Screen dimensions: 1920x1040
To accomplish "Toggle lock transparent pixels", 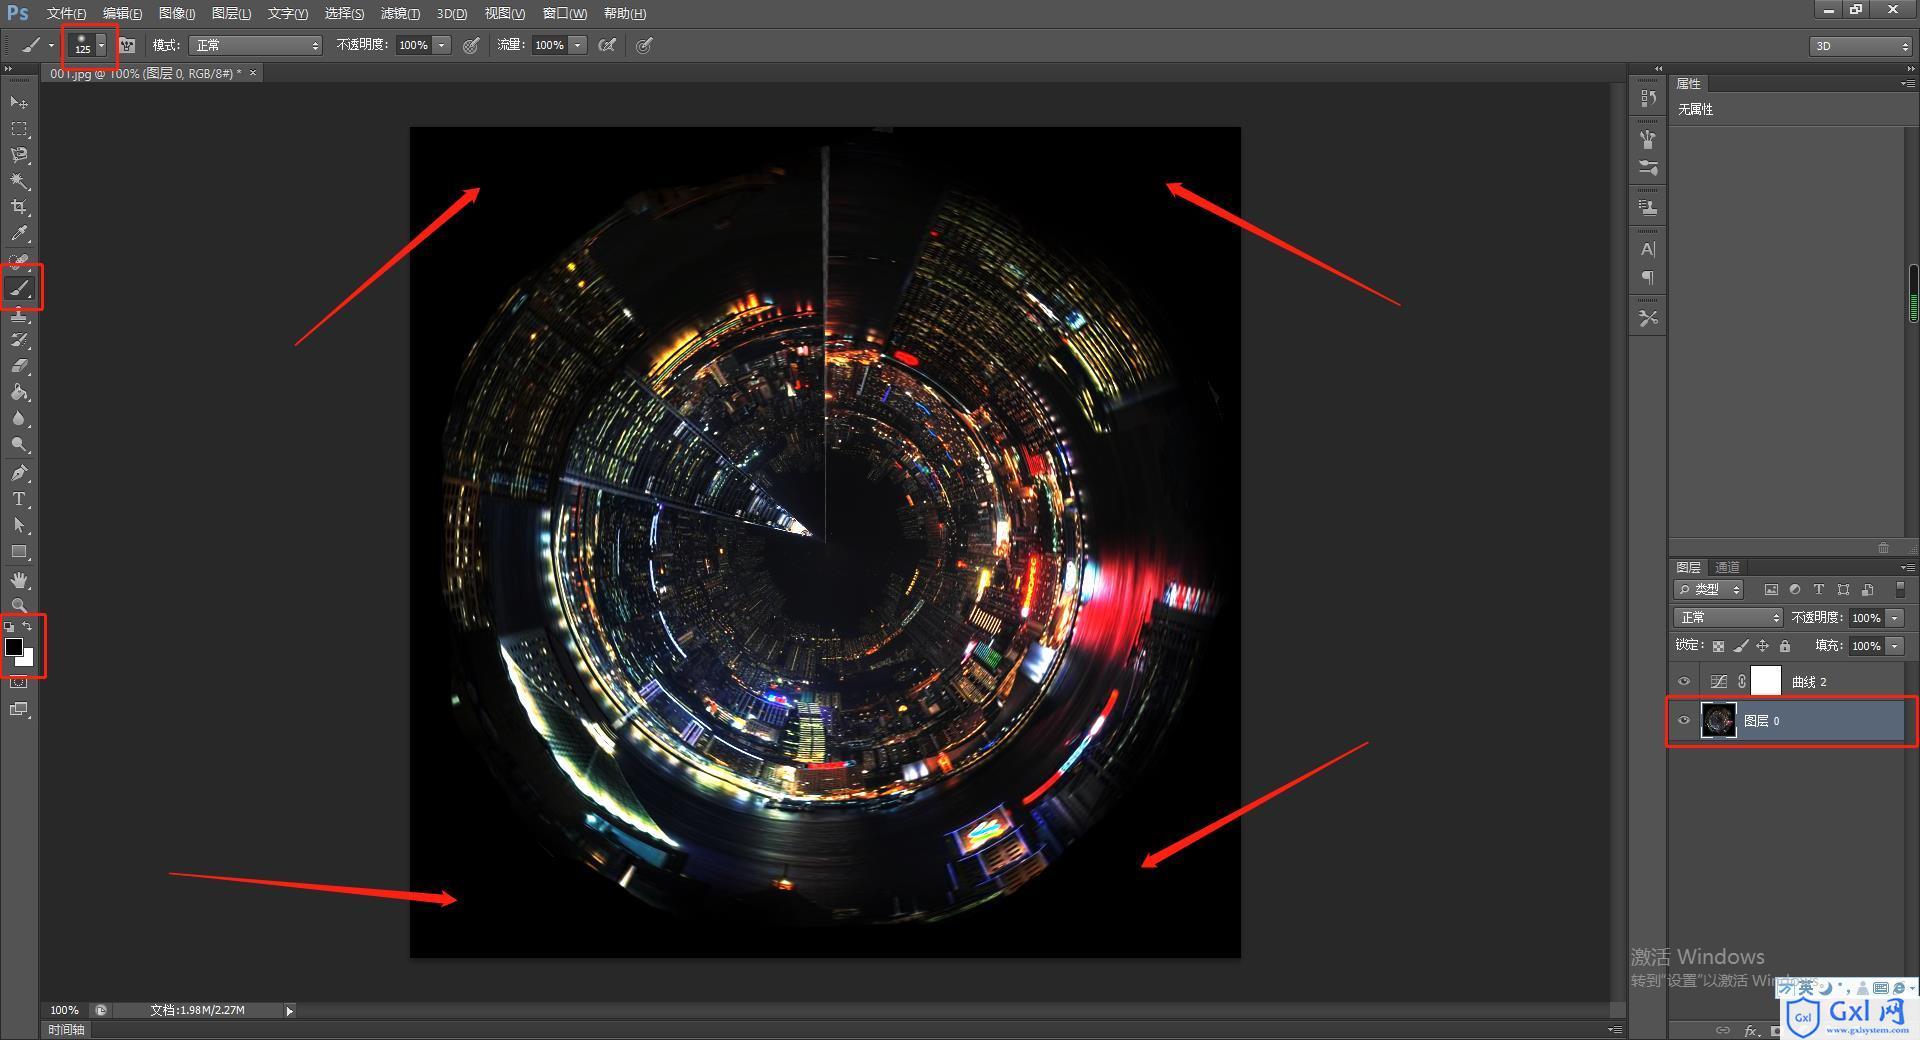I will click(1718, 646).
